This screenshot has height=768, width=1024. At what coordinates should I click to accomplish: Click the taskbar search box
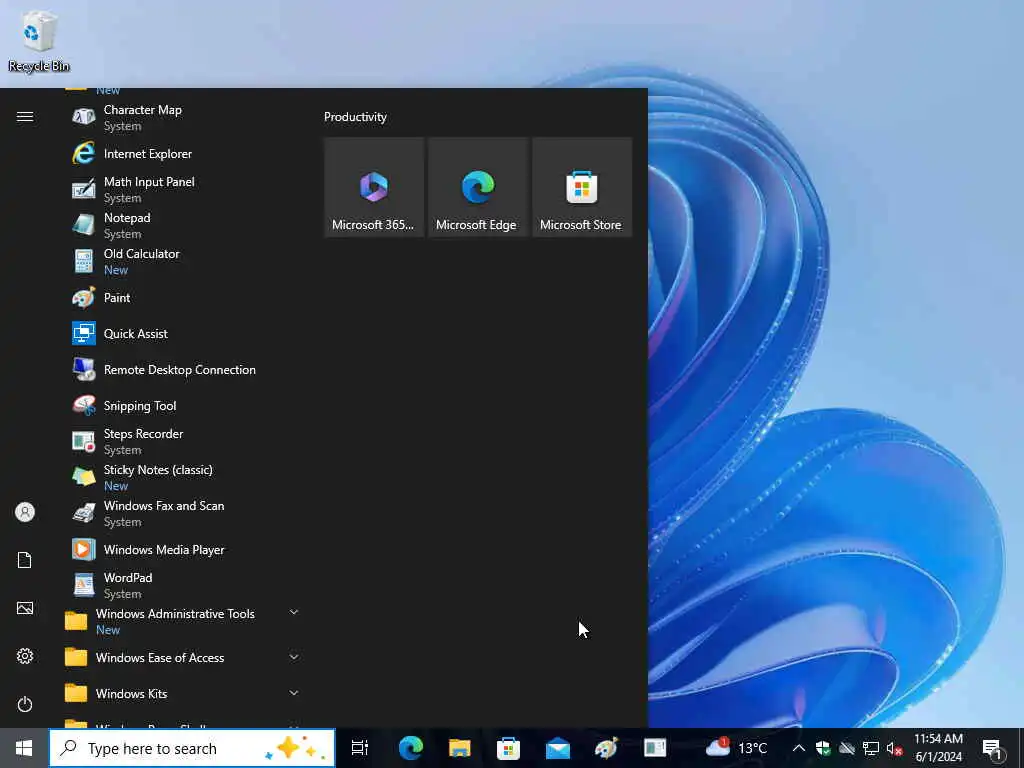pyautogui.click(x=193, y=748)
